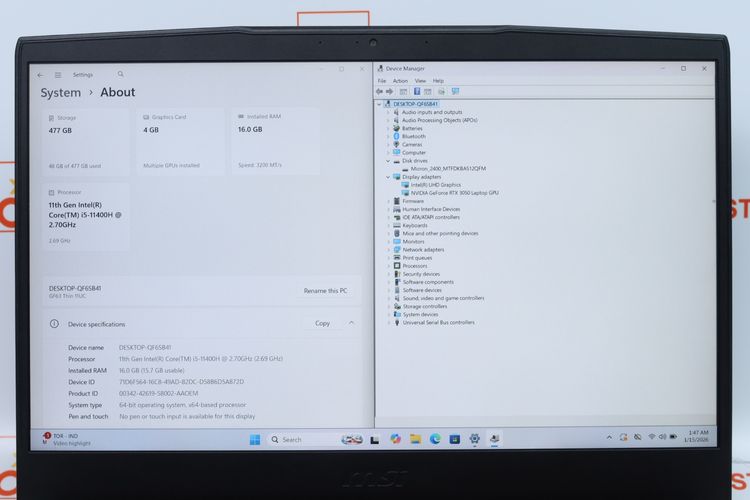The width and height of the screenshot is (750, 500).
Task: Open File Explorer from taskbar
Action: 415,439
